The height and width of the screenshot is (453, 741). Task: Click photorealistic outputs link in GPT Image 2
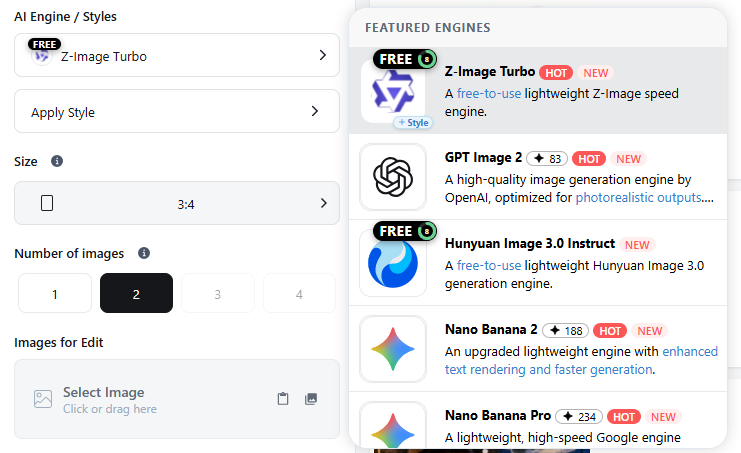(638, 197)
